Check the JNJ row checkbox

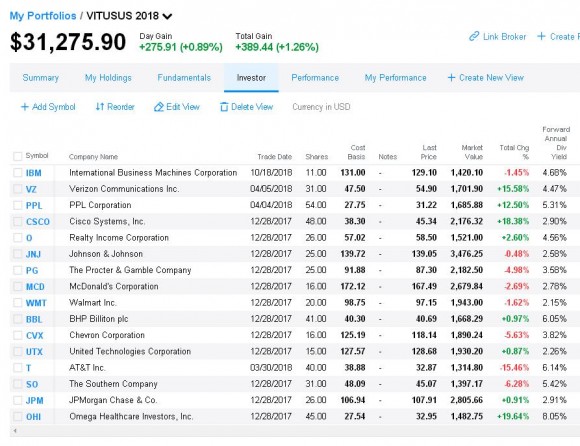click(17, 254)
